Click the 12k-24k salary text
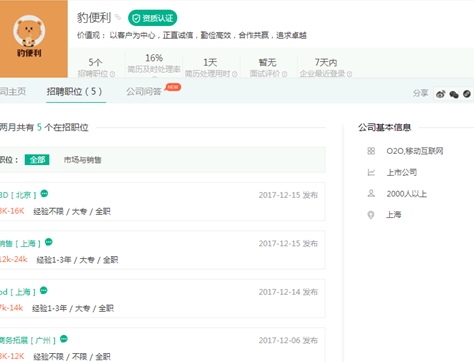This screenshot has height=362, width=474. (14, 259)
